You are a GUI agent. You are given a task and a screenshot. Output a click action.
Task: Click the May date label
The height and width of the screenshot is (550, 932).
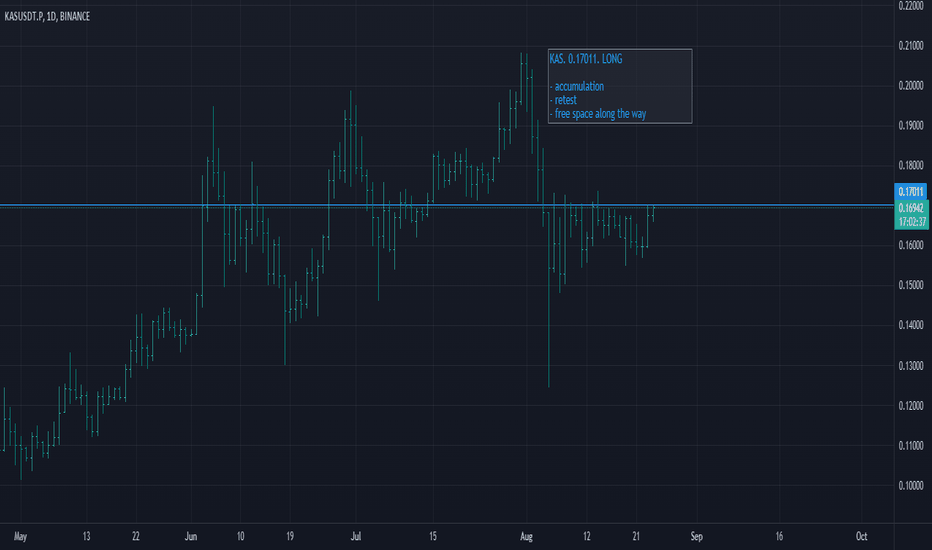20,536
